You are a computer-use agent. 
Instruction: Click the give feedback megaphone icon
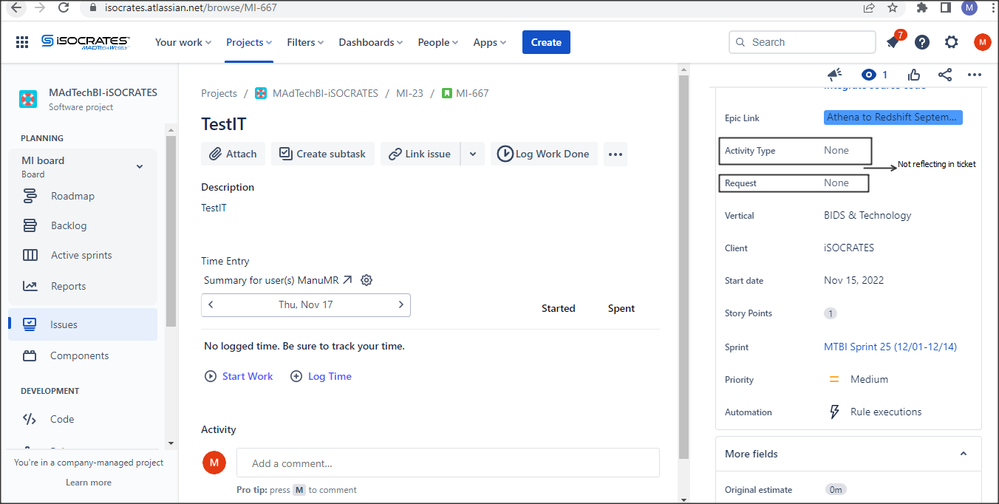835,75
